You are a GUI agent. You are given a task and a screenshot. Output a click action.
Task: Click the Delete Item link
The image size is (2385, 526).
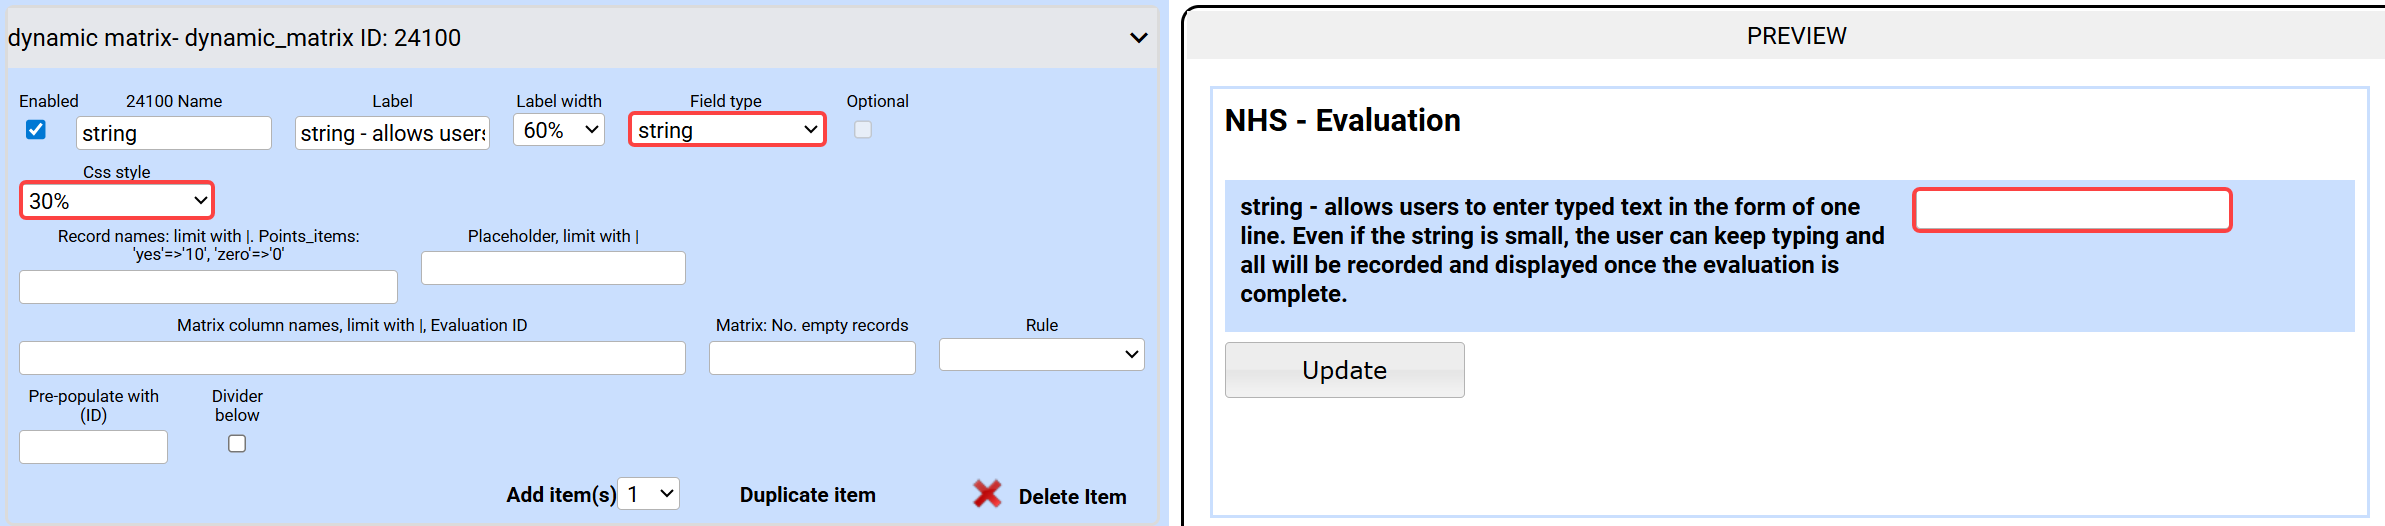pyautogui.click(x=1072, y=497)
